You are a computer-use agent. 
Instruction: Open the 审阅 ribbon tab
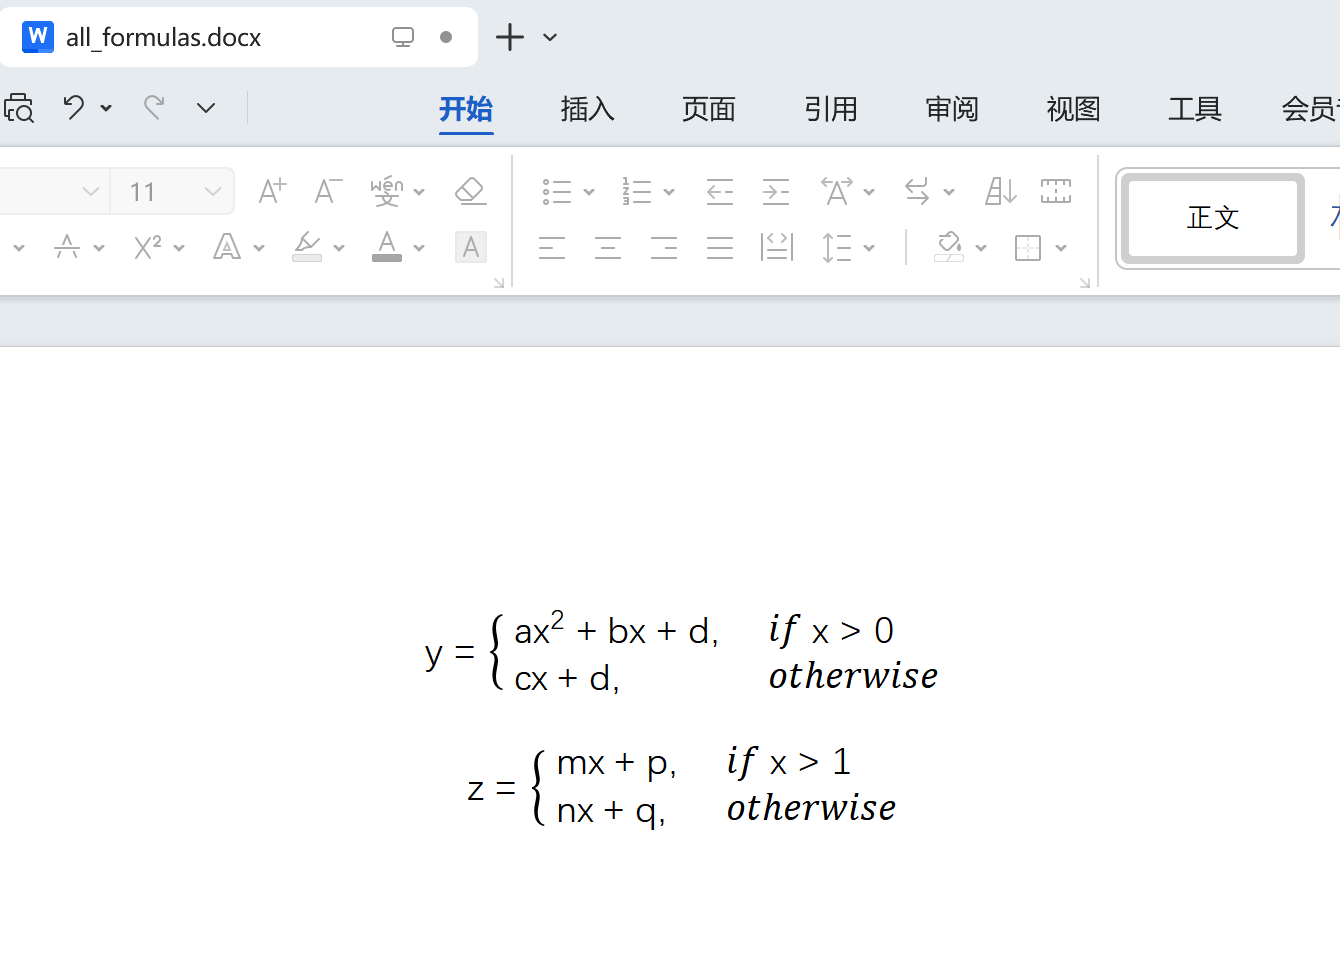[951, 110]
